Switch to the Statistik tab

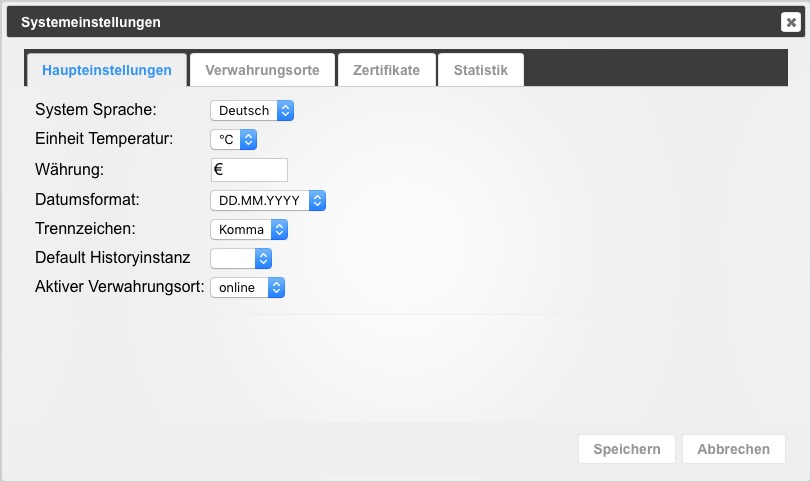pyautogui.click(x=480, y=70)
